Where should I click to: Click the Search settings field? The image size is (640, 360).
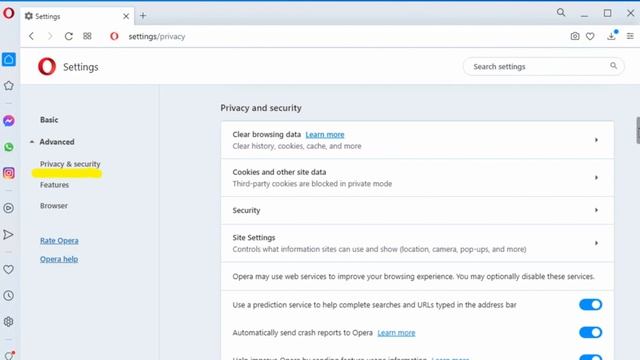[x=543, y=67]
